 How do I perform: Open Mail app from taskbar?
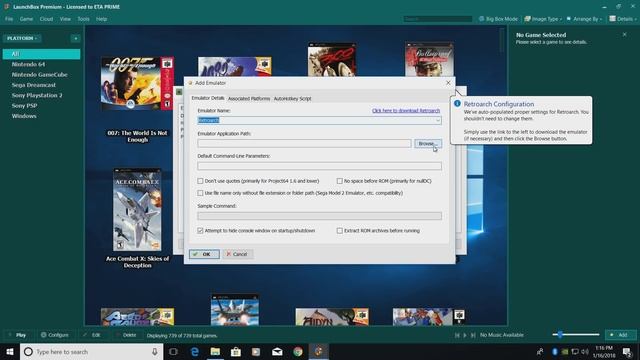(277, 351)
